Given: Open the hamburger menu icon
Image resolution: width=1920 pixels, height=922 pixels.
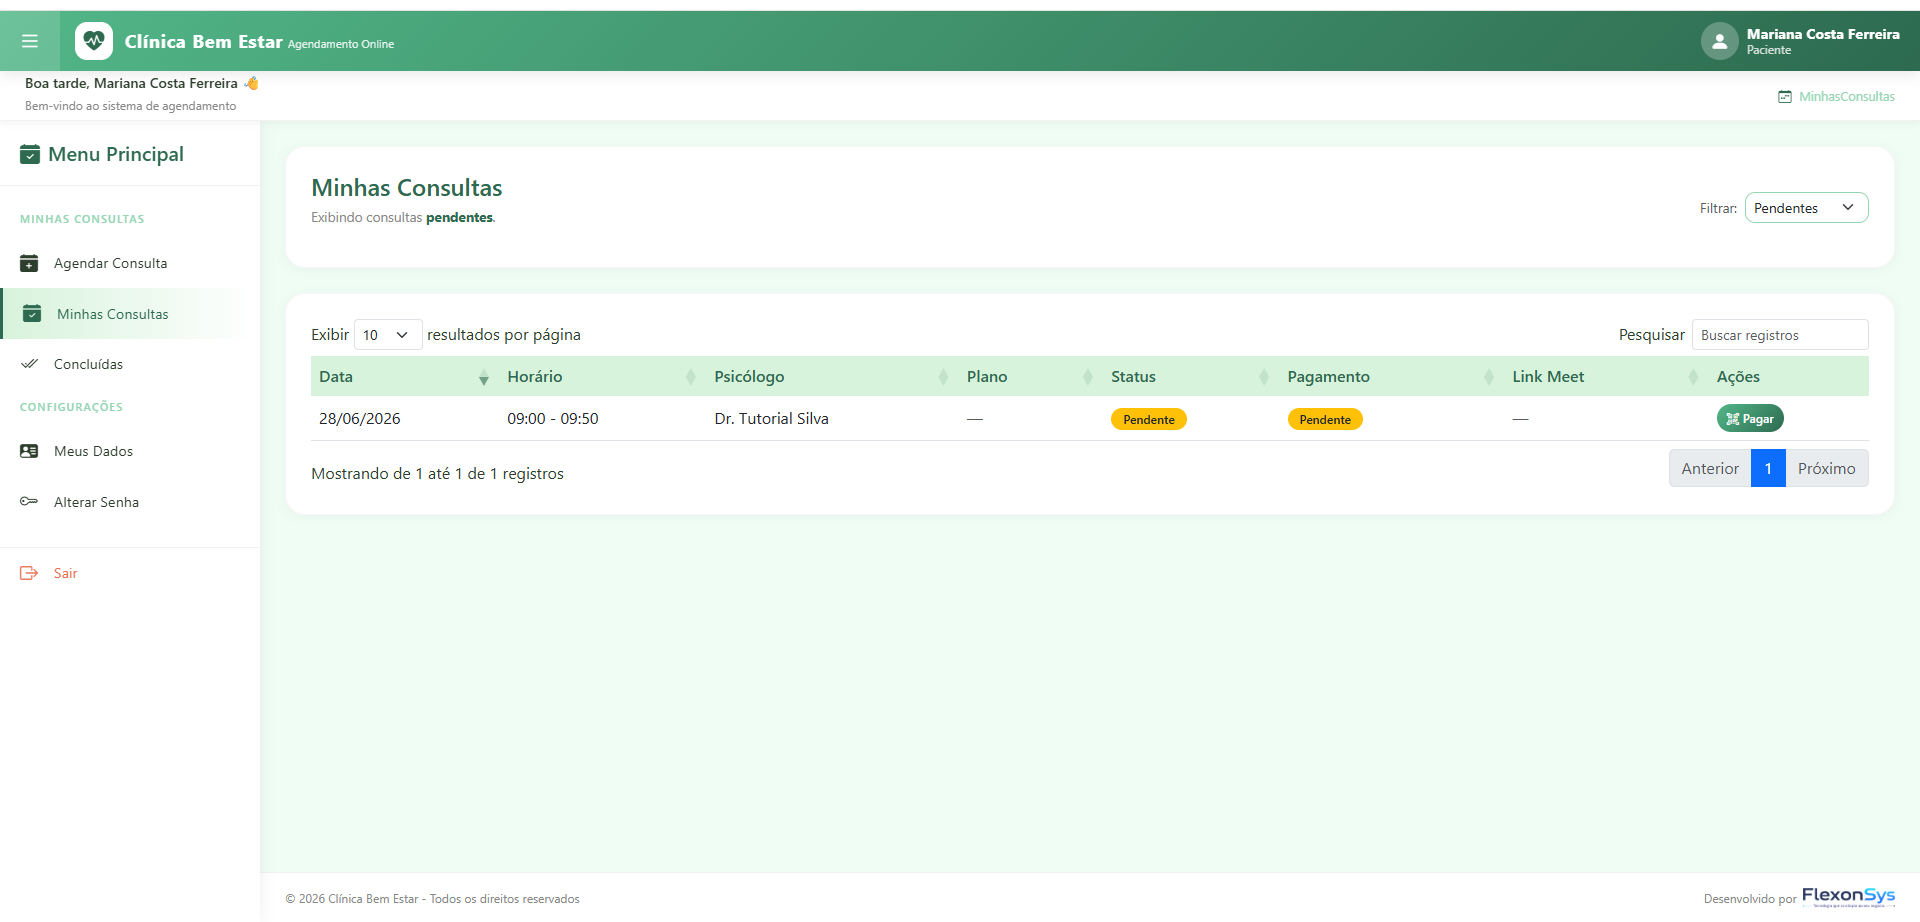Looking at the screenshot, I should point(30,41).
